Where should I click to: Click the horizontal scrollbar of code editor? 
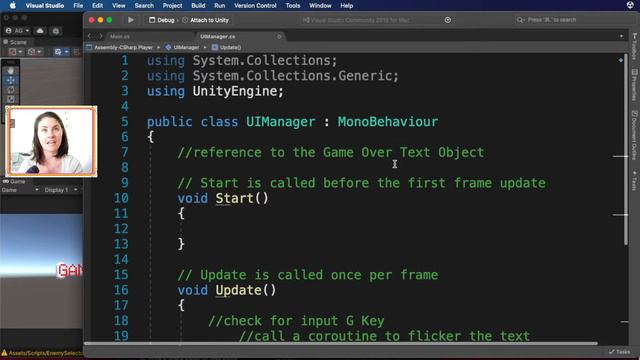pos(341,343)
